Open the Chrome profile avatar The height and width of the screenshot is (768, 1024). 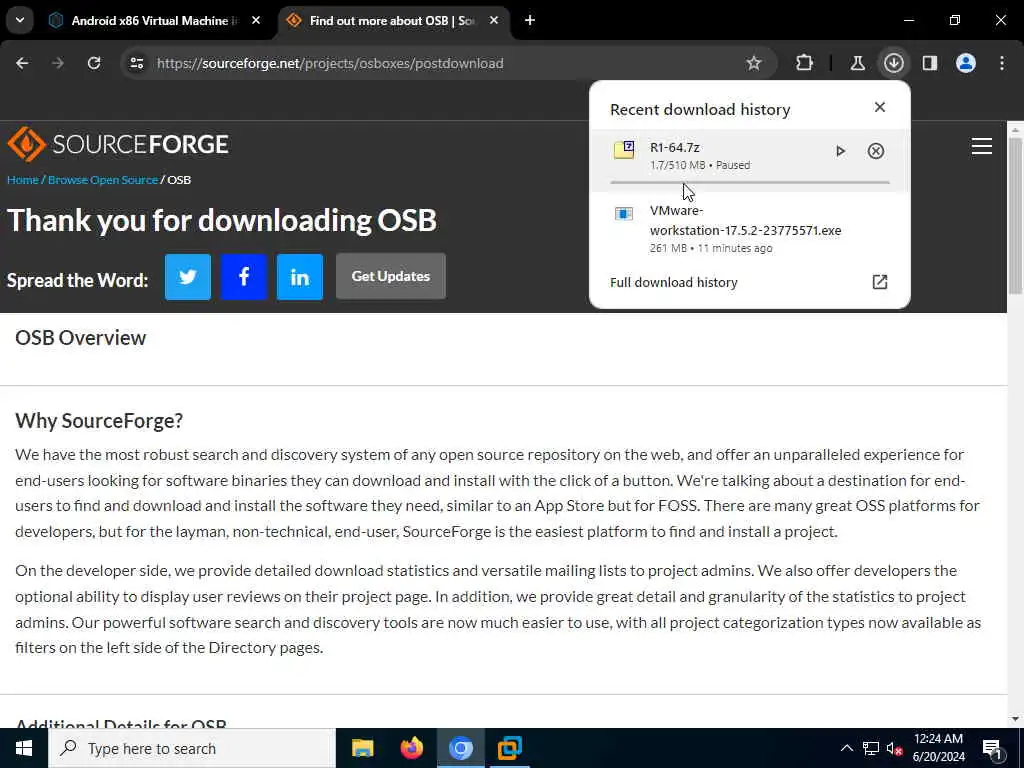tap(965, 63)
